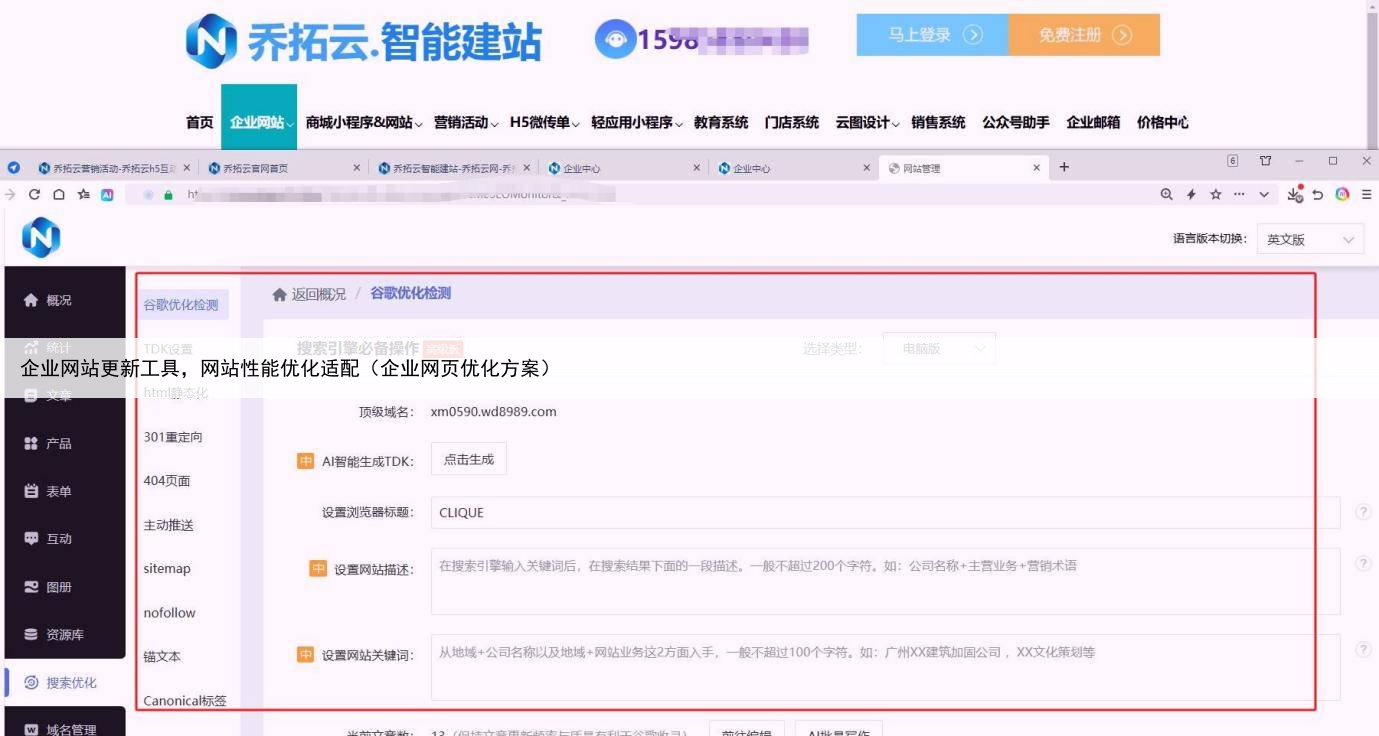Screen dimensions: 1379x736
Task: Expand the 企业网站 navigation dropdown
Action: (259, 122)
